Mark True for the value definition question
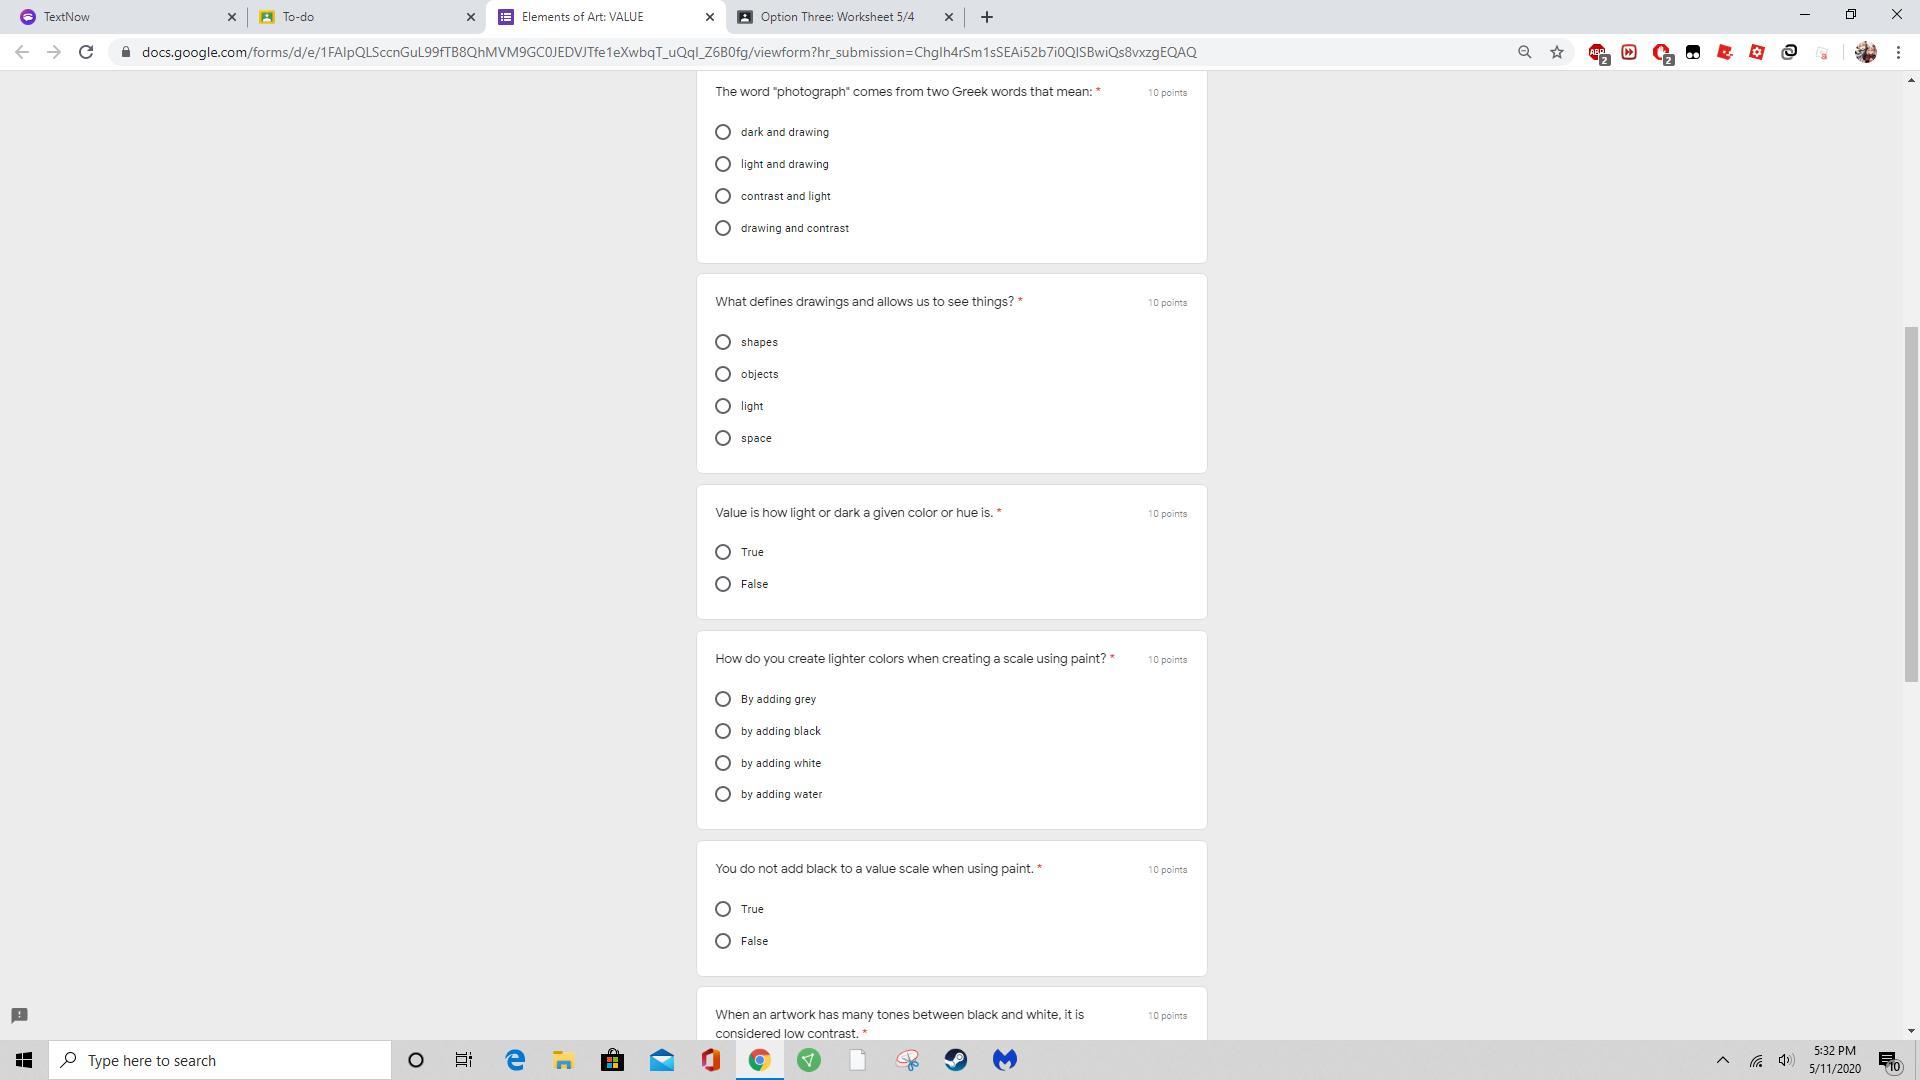The height and width of the screenshot is (1080, 1920). coord(723,552)
